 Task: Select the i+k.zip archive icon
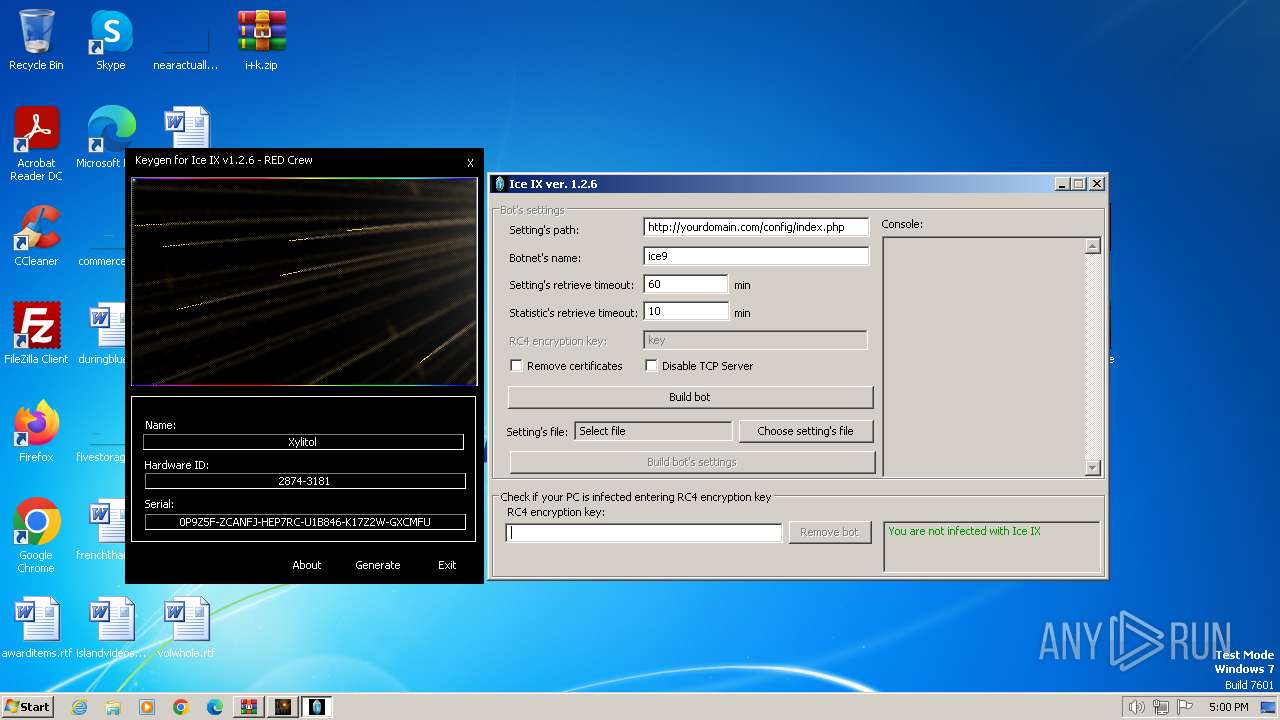point(261,40)
